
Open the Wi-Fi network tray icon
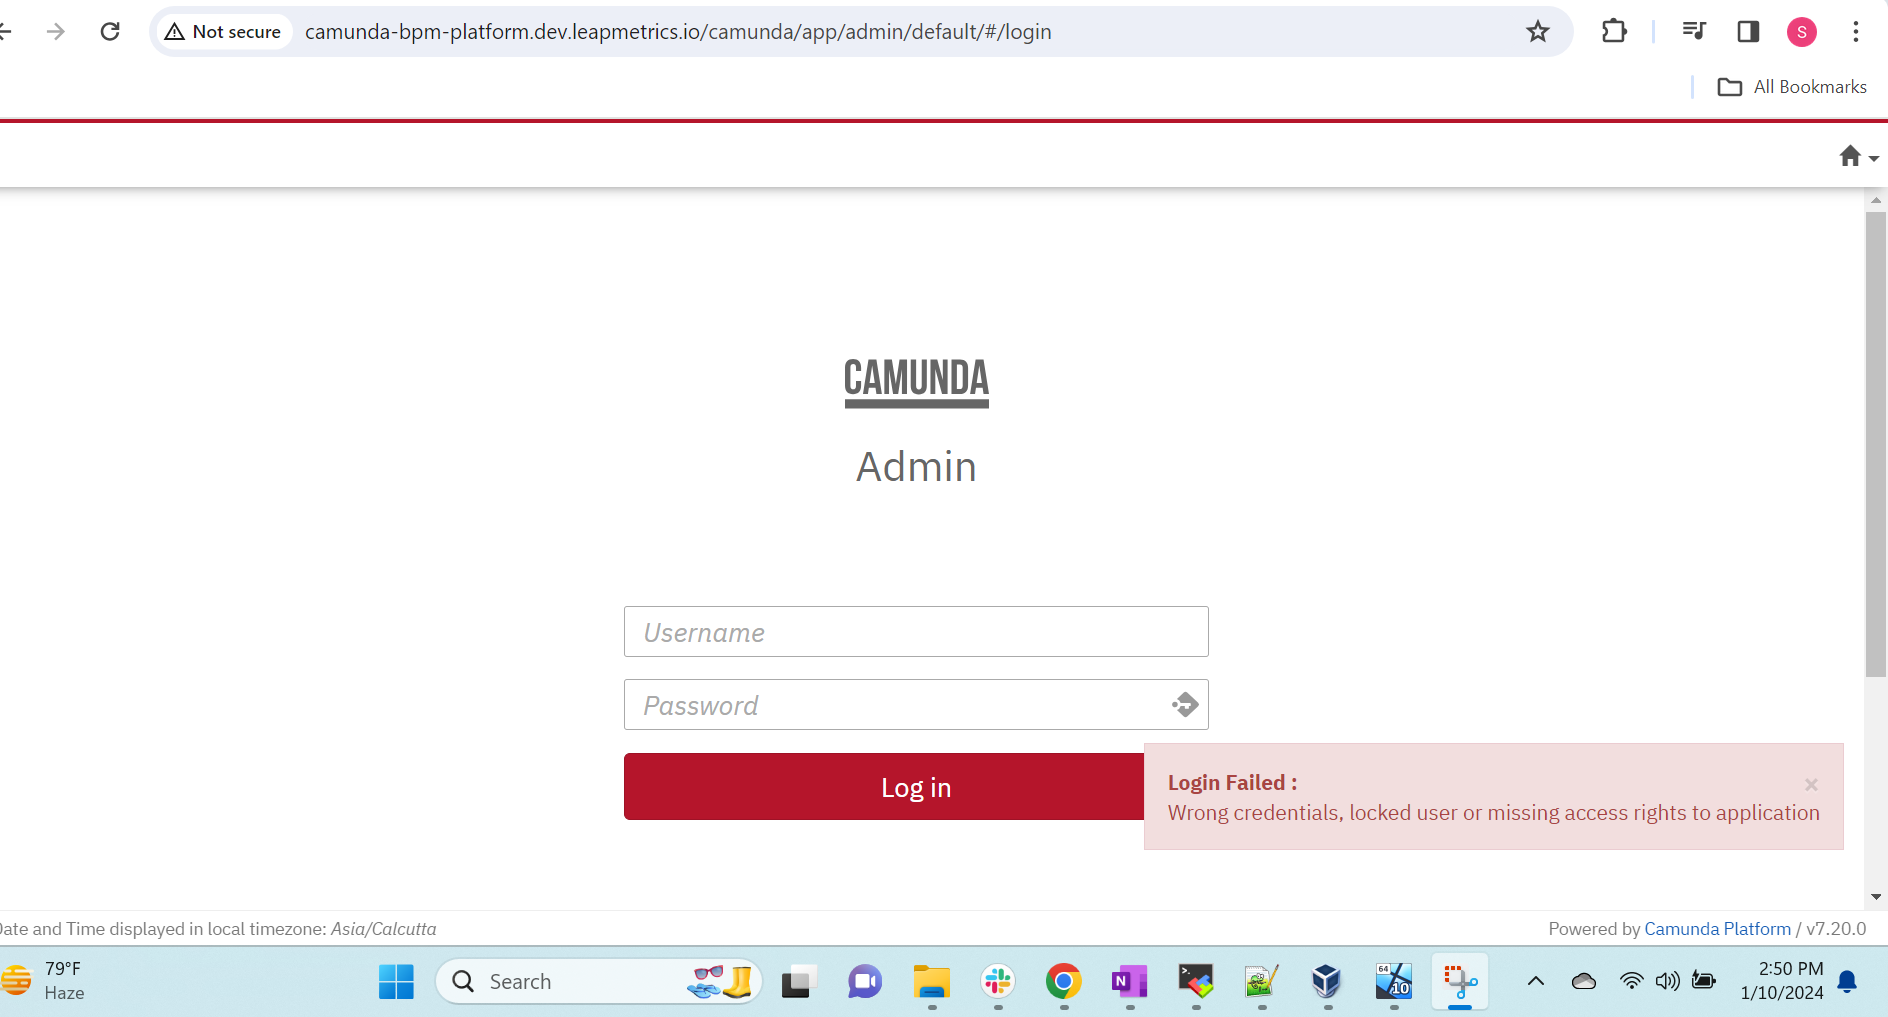coord(1631,981)
